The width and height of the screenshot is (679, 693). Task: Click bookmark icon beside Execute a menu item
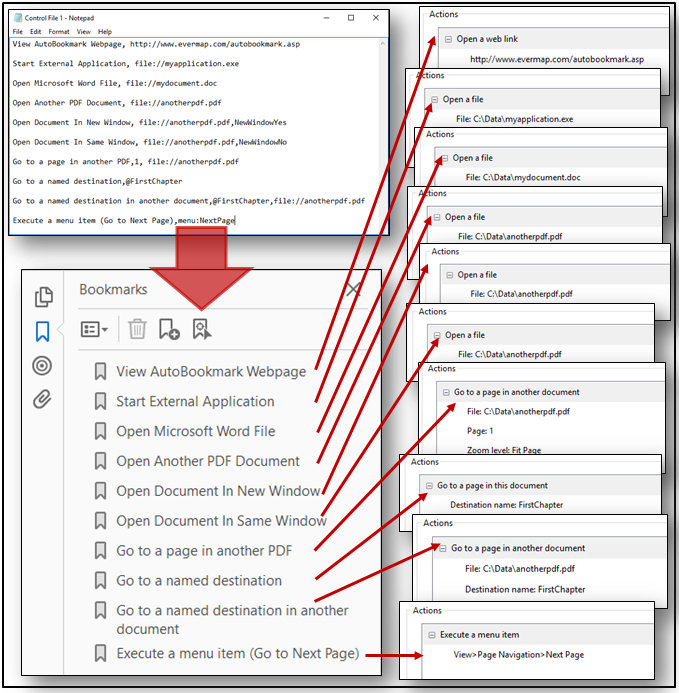click(x=100, y=653)
